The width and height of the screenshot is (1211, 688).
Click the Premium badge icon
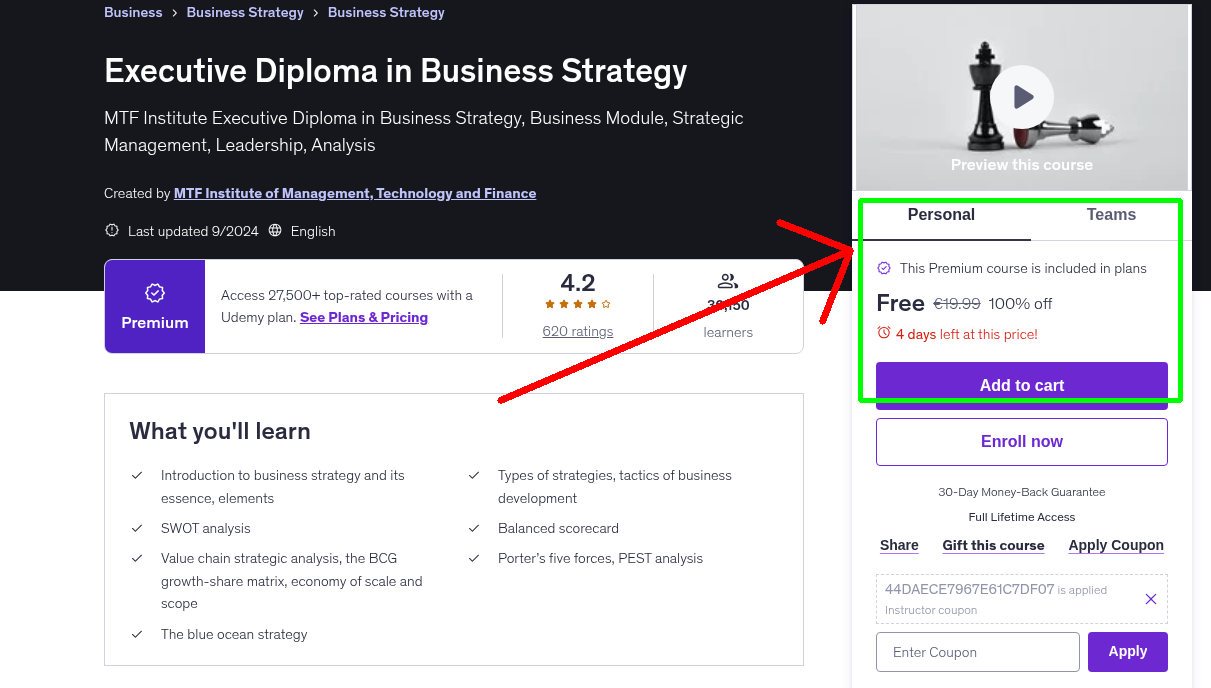(154, 294)
